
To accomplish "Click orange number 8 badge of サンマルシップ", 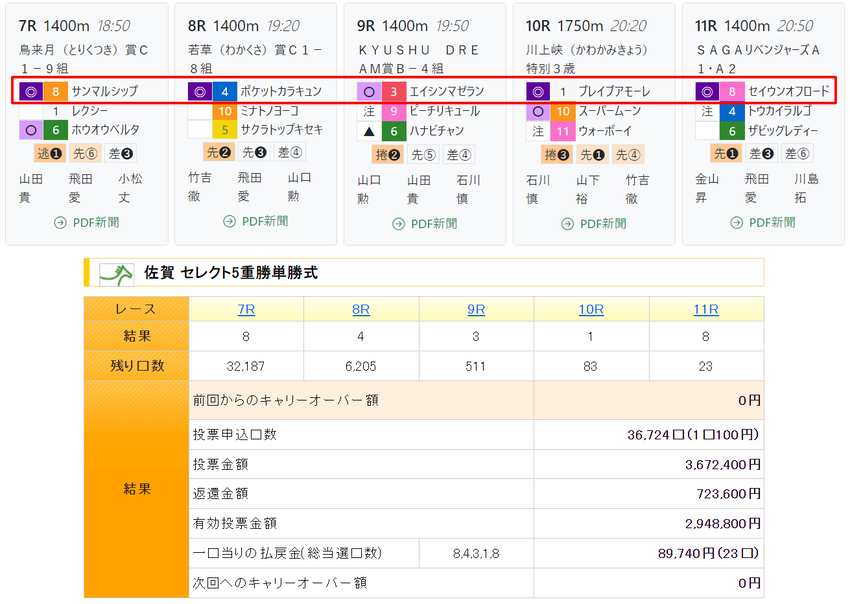I will (55, 91).
